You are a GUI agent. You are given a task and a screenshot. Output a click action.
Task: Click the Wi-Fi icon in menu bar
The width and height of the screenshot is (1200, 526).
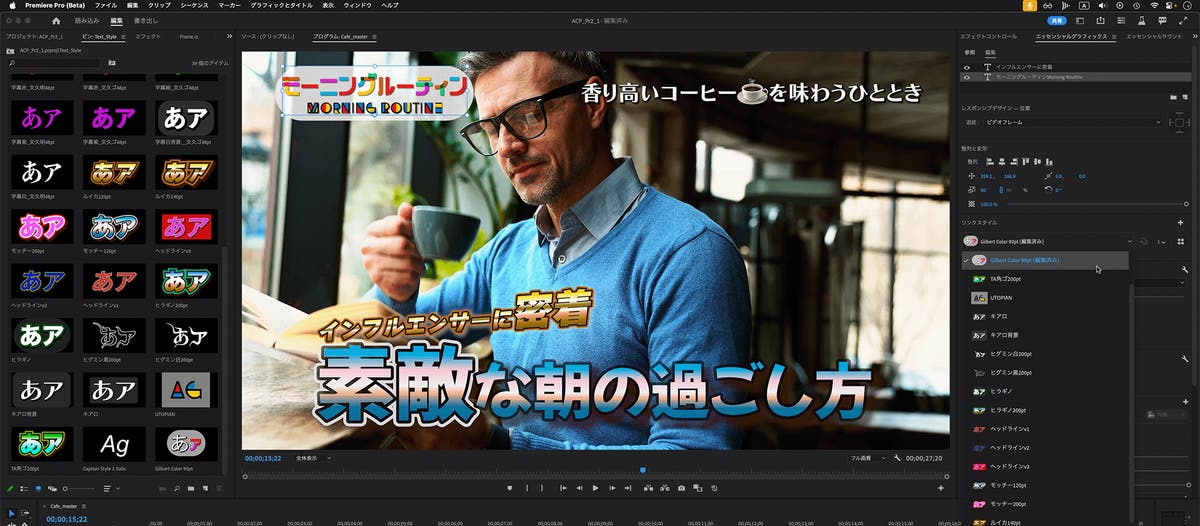pyautogui.click(x=1155, y=5)
